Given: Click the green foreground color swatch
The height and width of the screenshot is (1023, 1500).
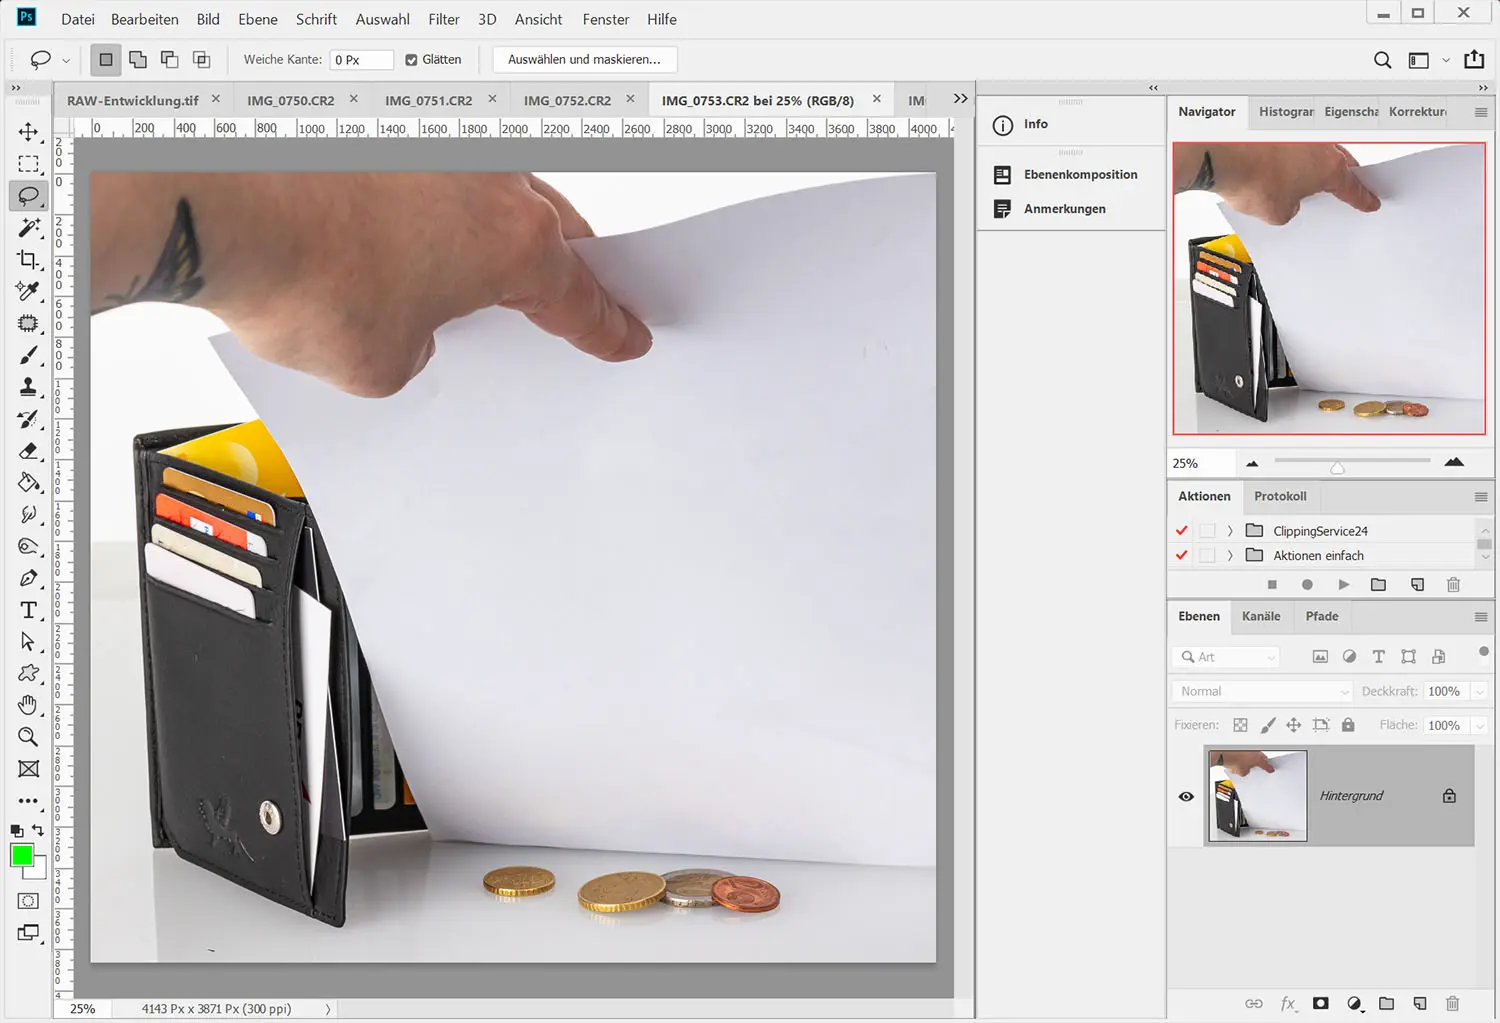Looking at the screenshot, I should [x=21, y=855].
